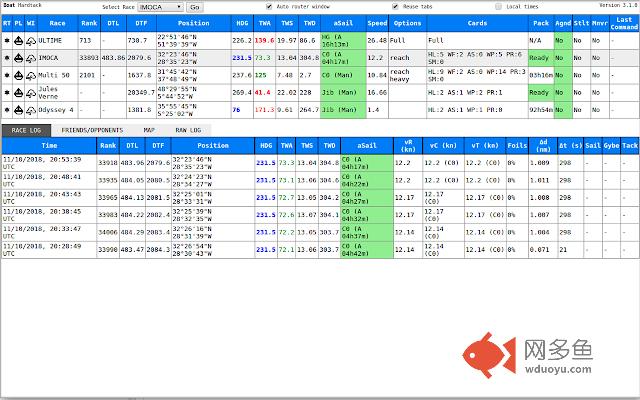Click the Version 3.1.0 label
640x400 pixels.
tap(618, 5)
